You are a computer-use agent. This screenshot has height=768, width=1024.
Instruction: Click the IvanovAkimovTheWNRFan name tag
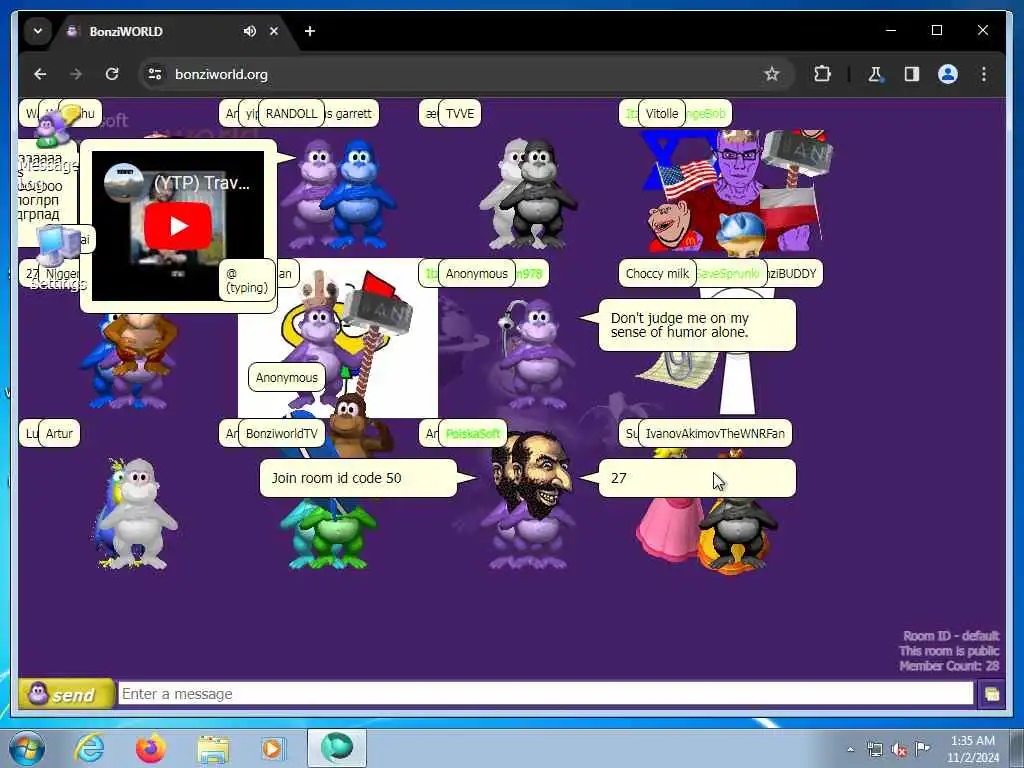[715, 434]
